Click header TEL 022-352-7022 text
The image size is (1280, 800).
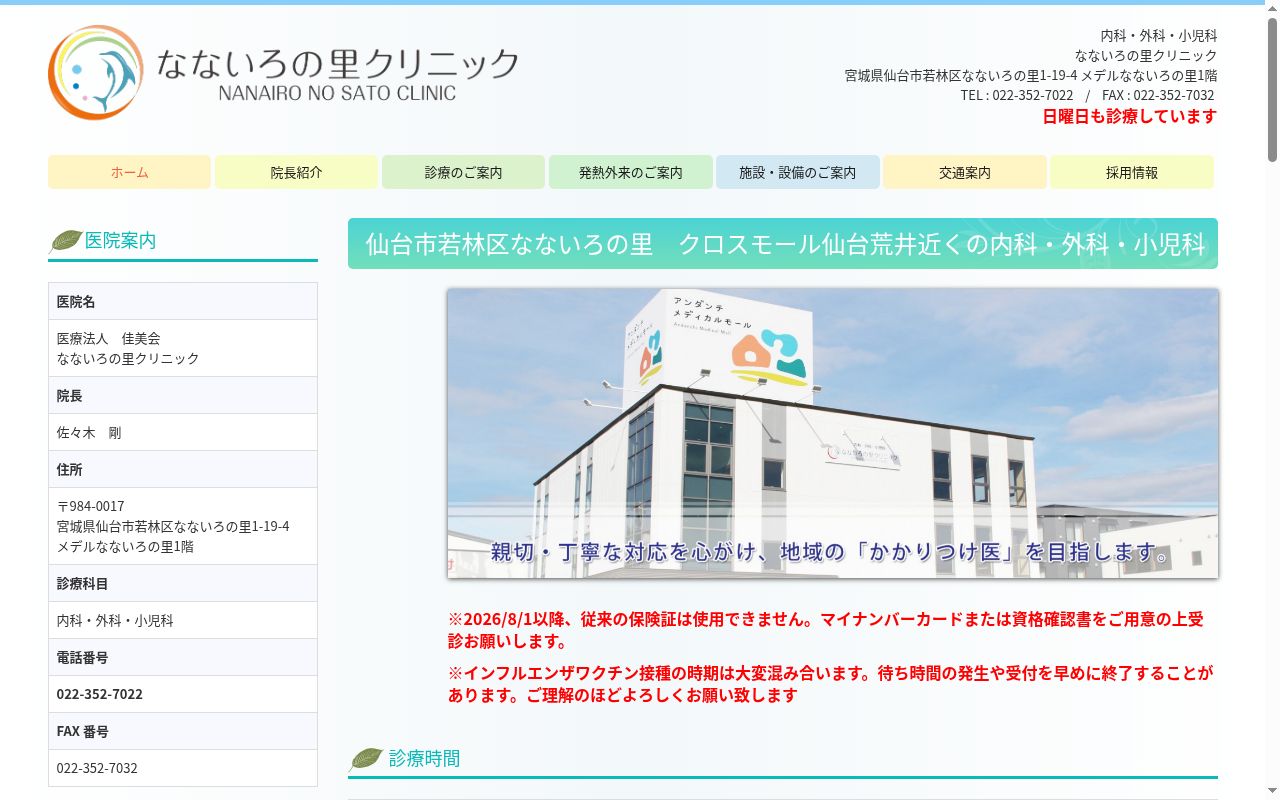coord(1017,95)
